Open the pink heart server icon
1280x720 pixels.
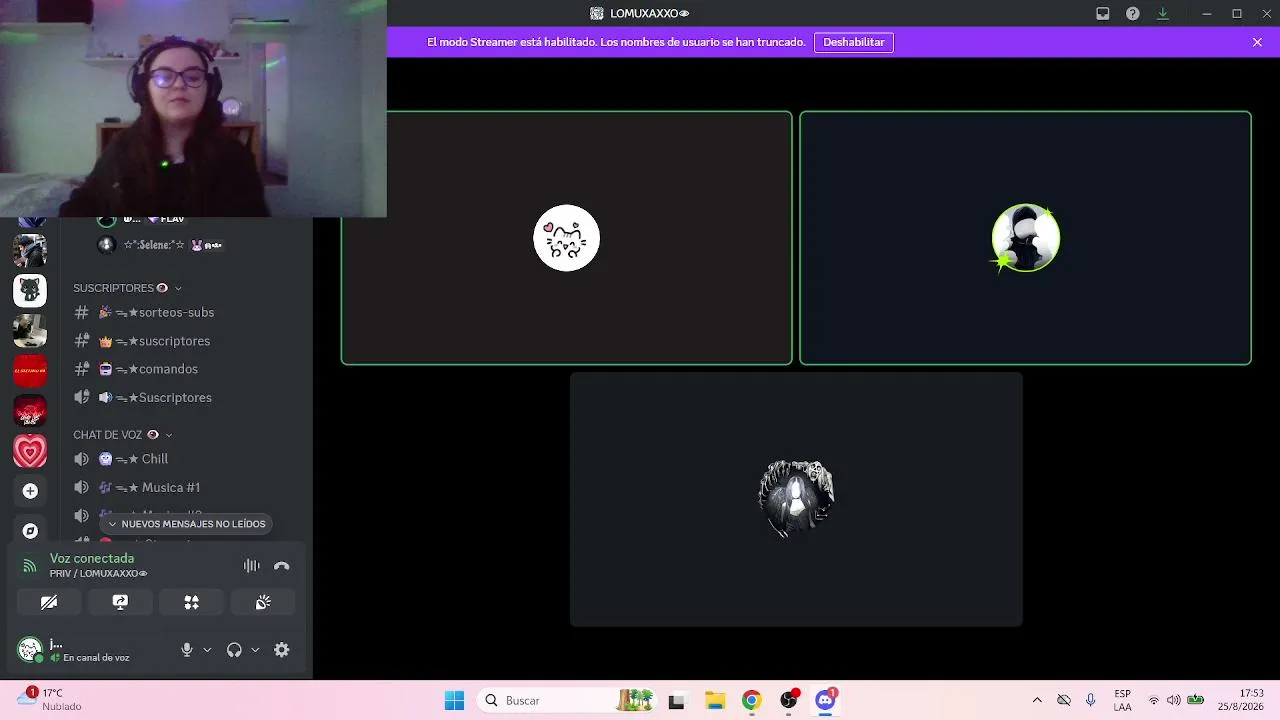tap(30, 451)
